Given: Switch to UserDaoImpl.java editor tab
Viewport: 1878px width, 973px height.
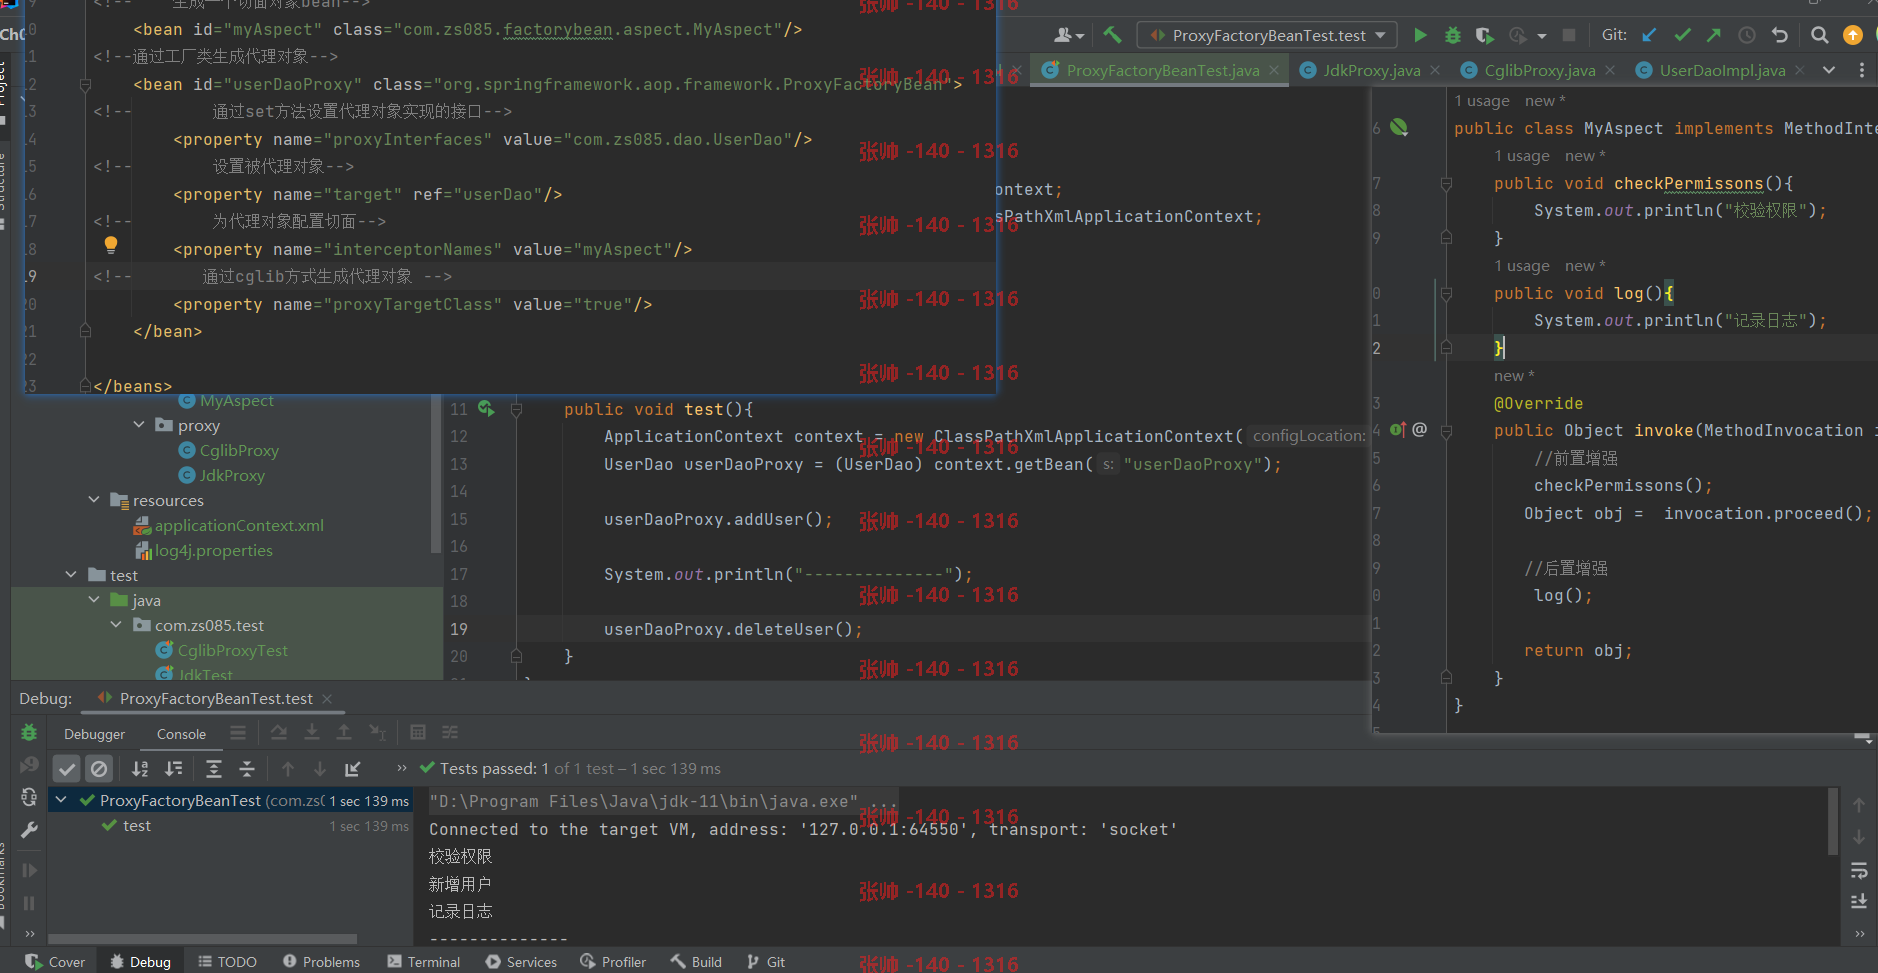Looking at the screenshot, I should pyautogui.click(x=1722, y=70).
